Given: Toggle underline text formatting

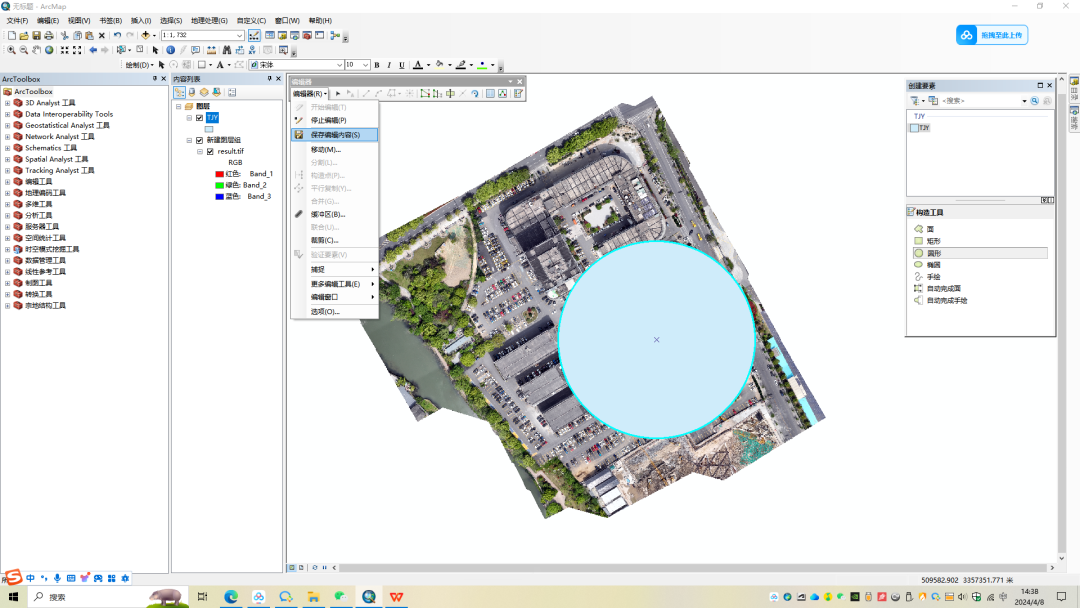Looking at the screenshot, I should point(402,65).
